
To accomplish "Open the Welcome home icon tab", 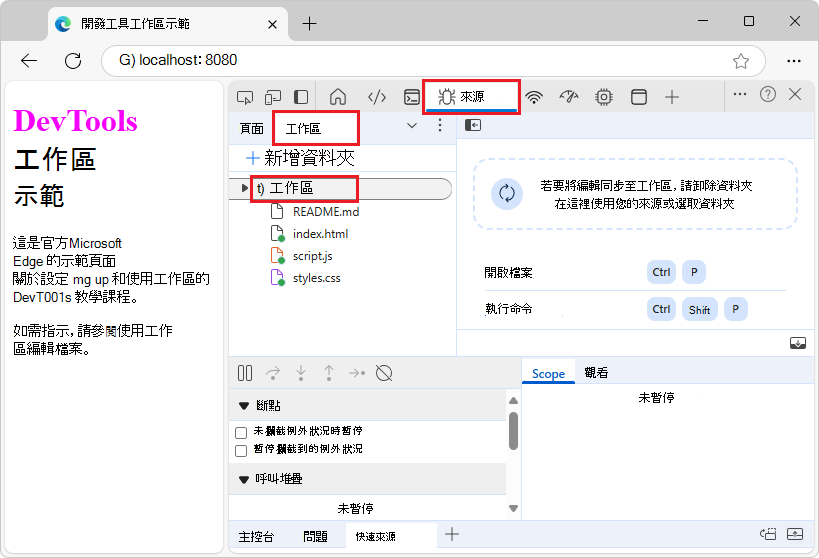I will tap(338, 97).
